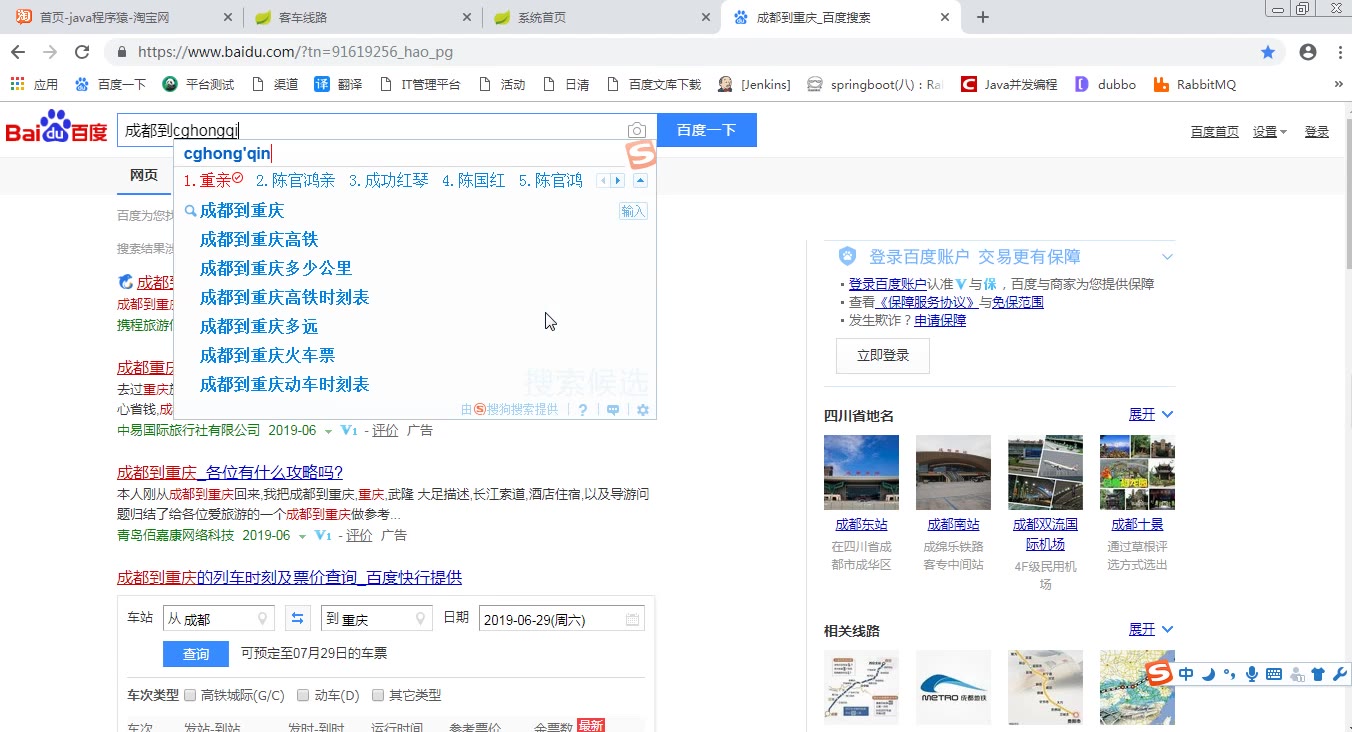Select suggestion 成都到重庆高铁时刻表
The height and width of the screenshot is (732, 1352).
pyautogui.click(x=284, y=297)
